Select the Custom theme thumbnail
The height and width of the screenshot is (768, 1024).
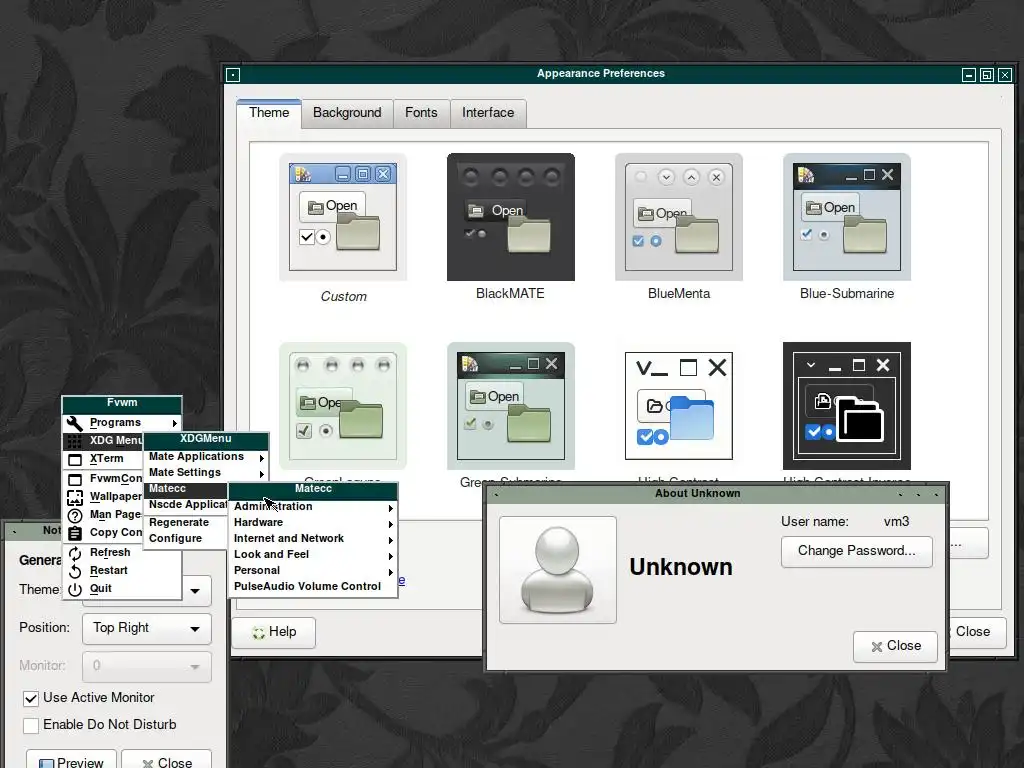tap(343, 217)
